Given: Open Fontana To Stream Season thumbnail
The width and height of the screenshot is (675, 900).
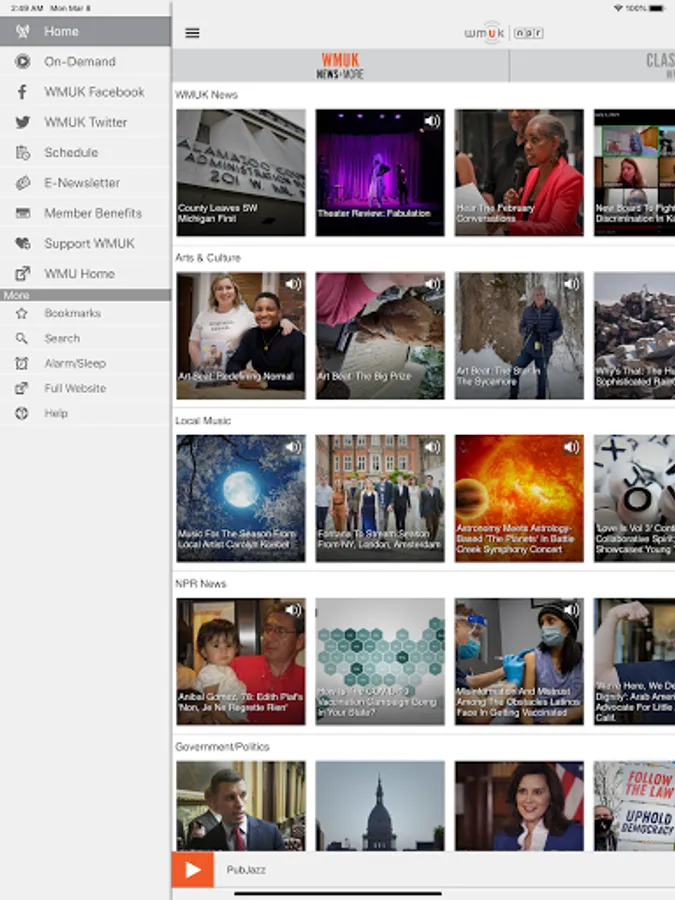Looking at the screenshot, I should (x=380, y=499).
